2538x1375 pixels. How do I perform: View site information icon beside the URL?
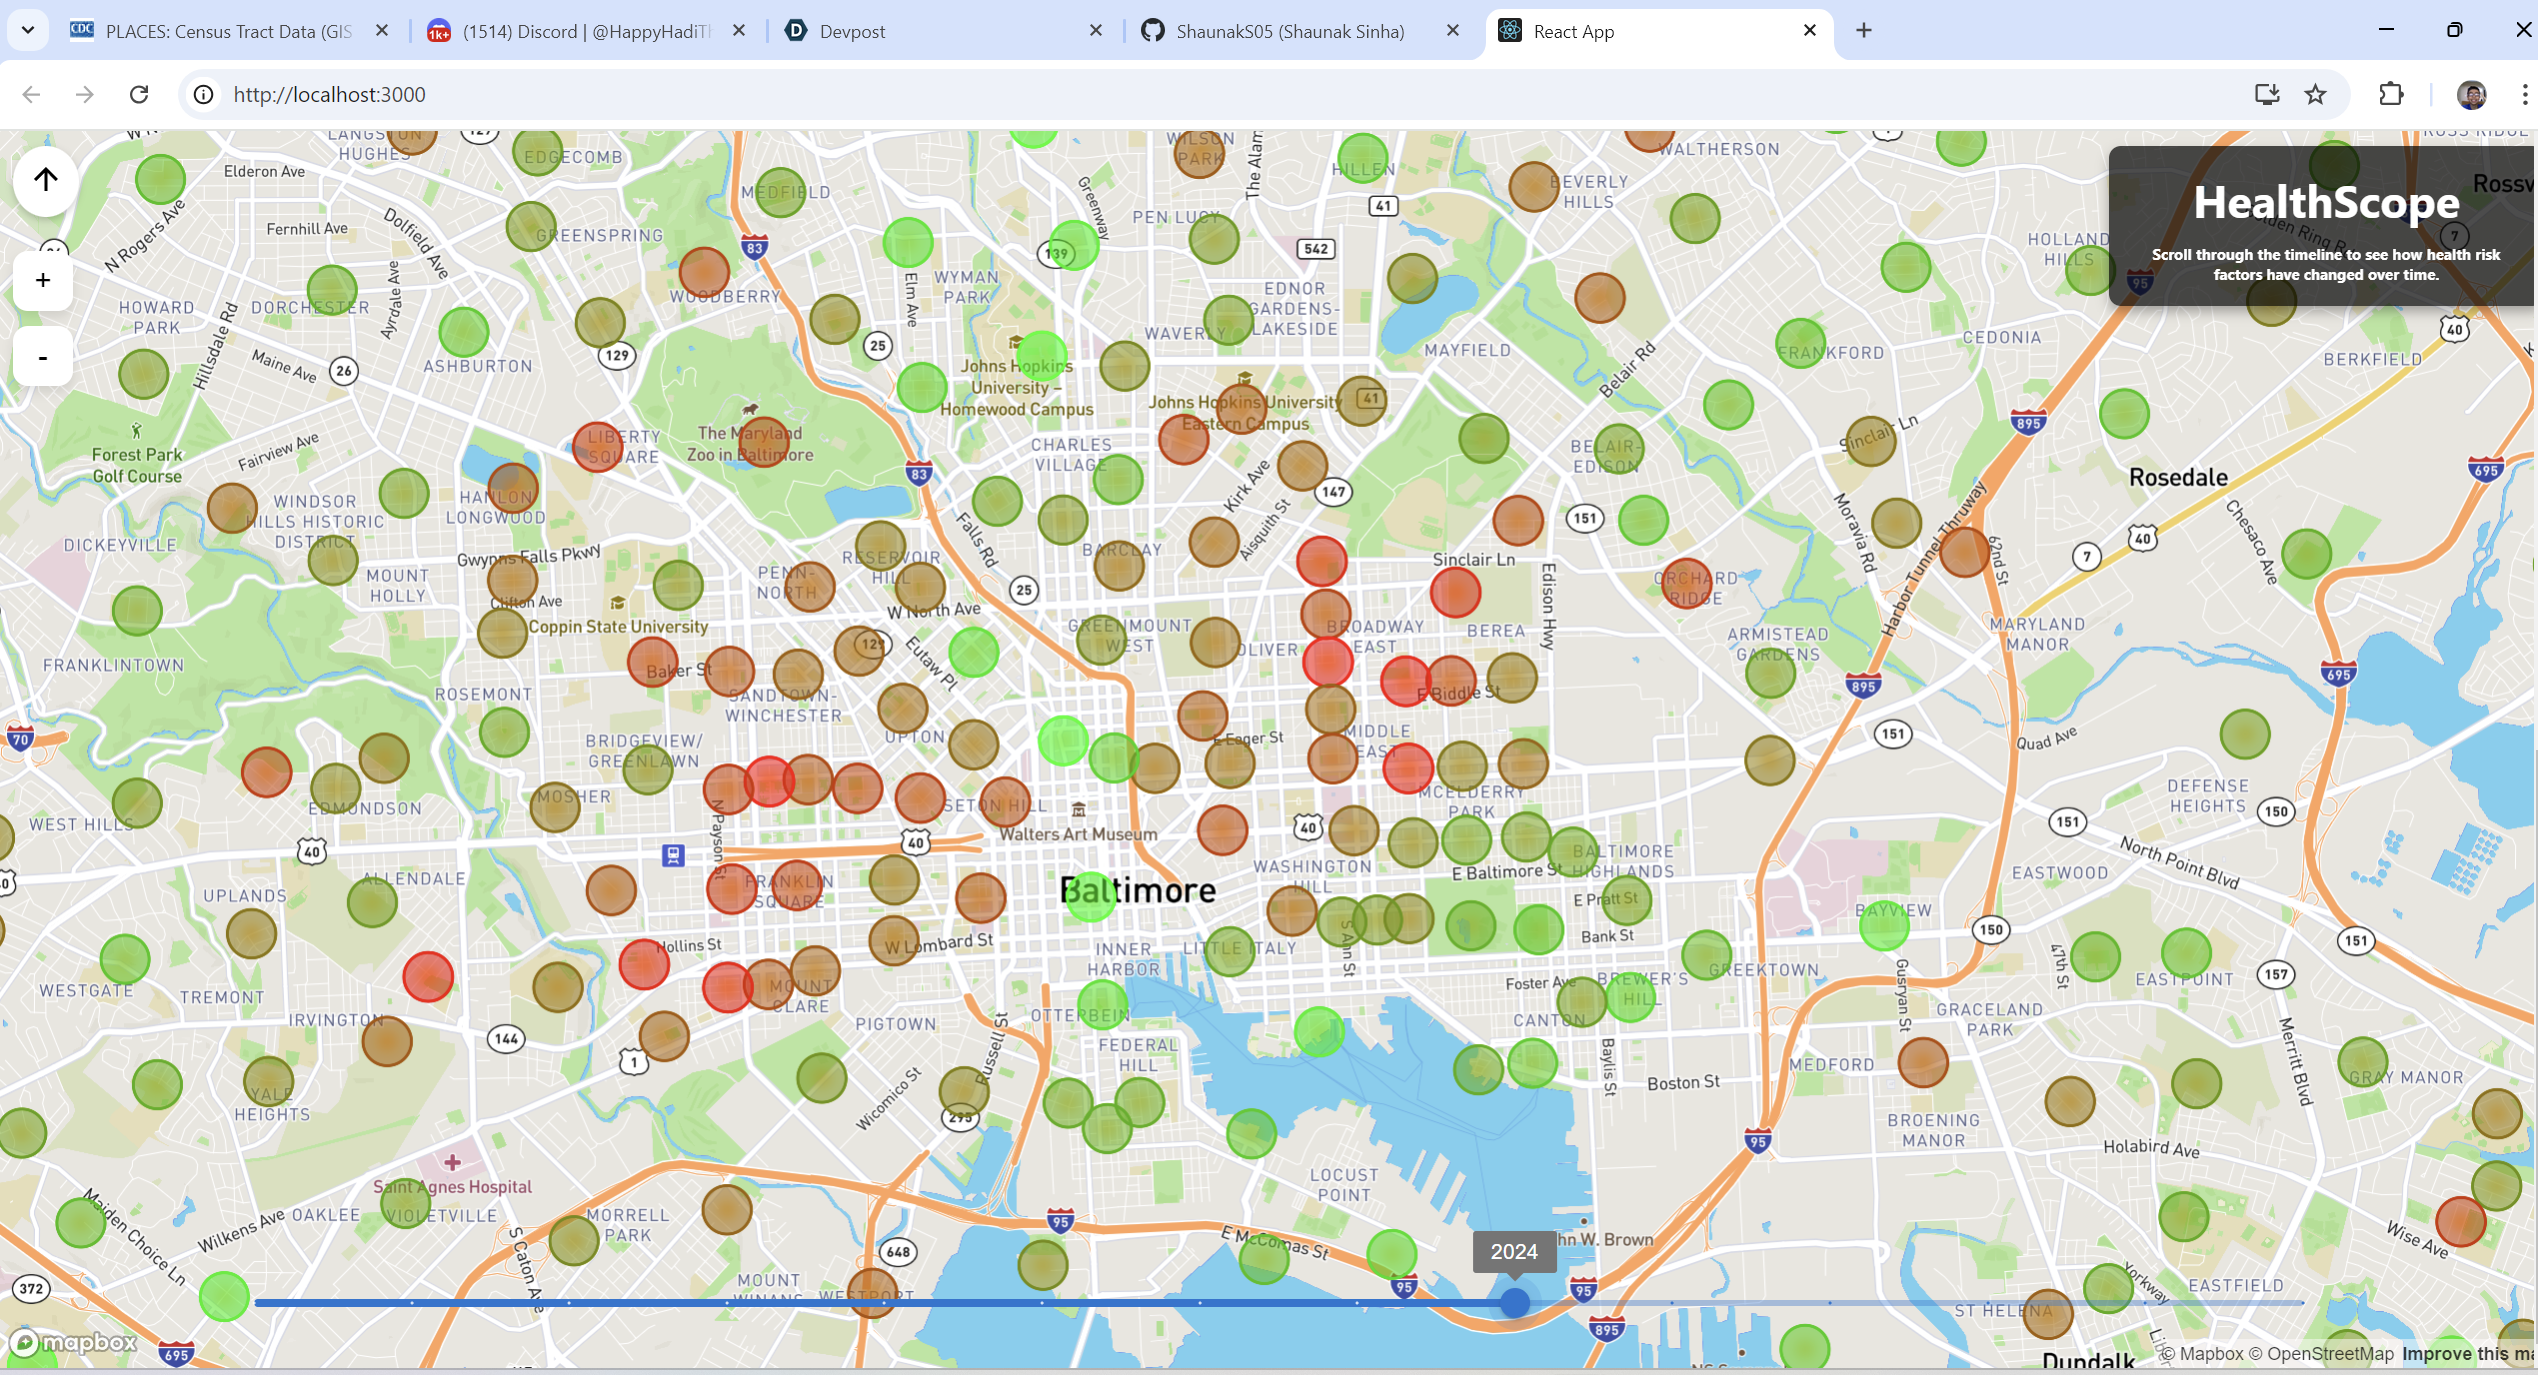(204, 94)
